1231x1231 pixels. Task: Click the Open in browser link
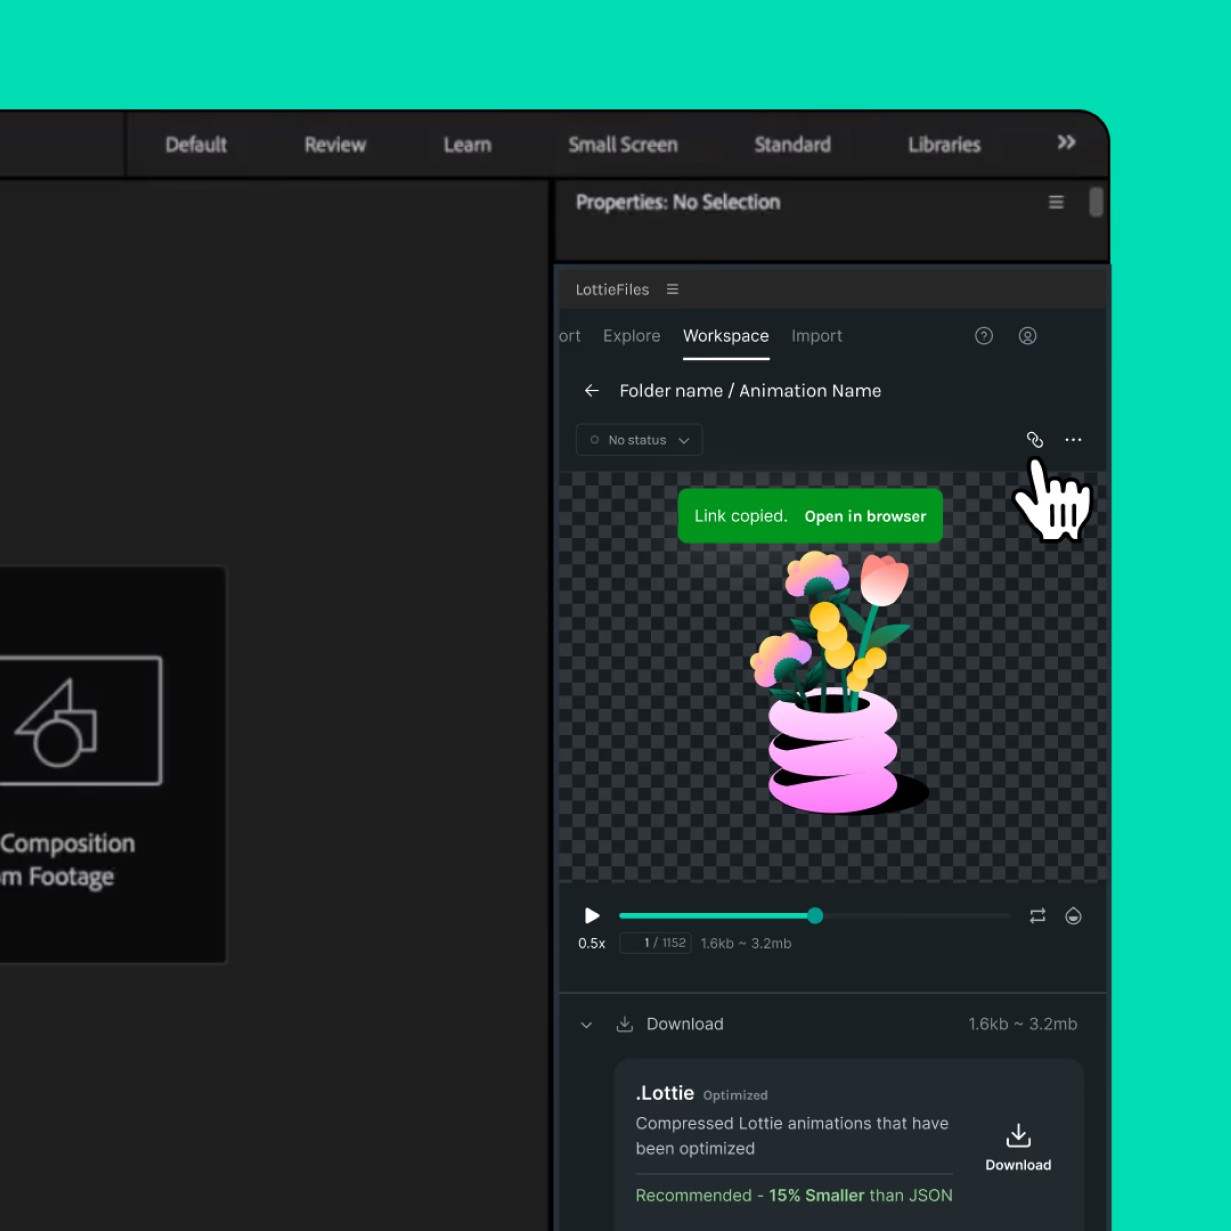coord(865,516)
